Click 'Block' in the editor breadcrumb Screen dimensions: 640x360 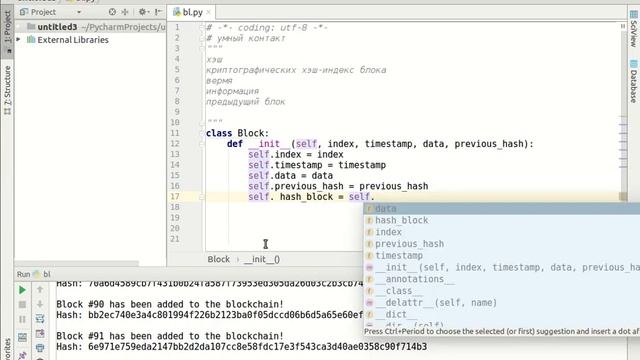point(218,259)
